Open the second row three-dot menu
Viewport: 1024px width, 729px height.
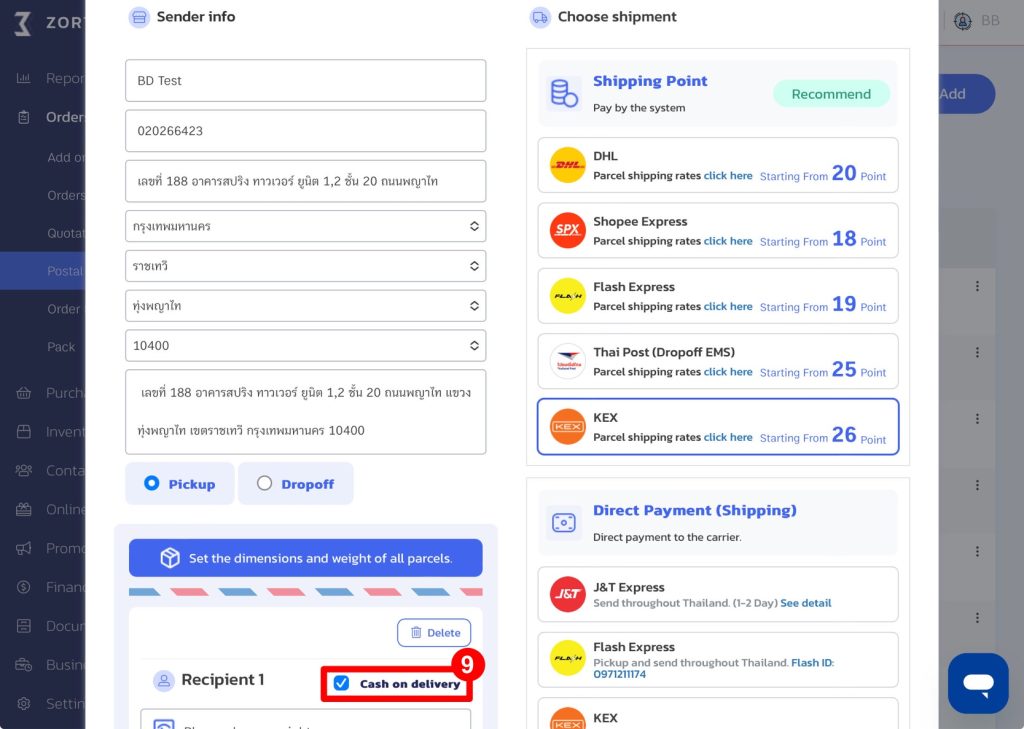click(977, 352)
